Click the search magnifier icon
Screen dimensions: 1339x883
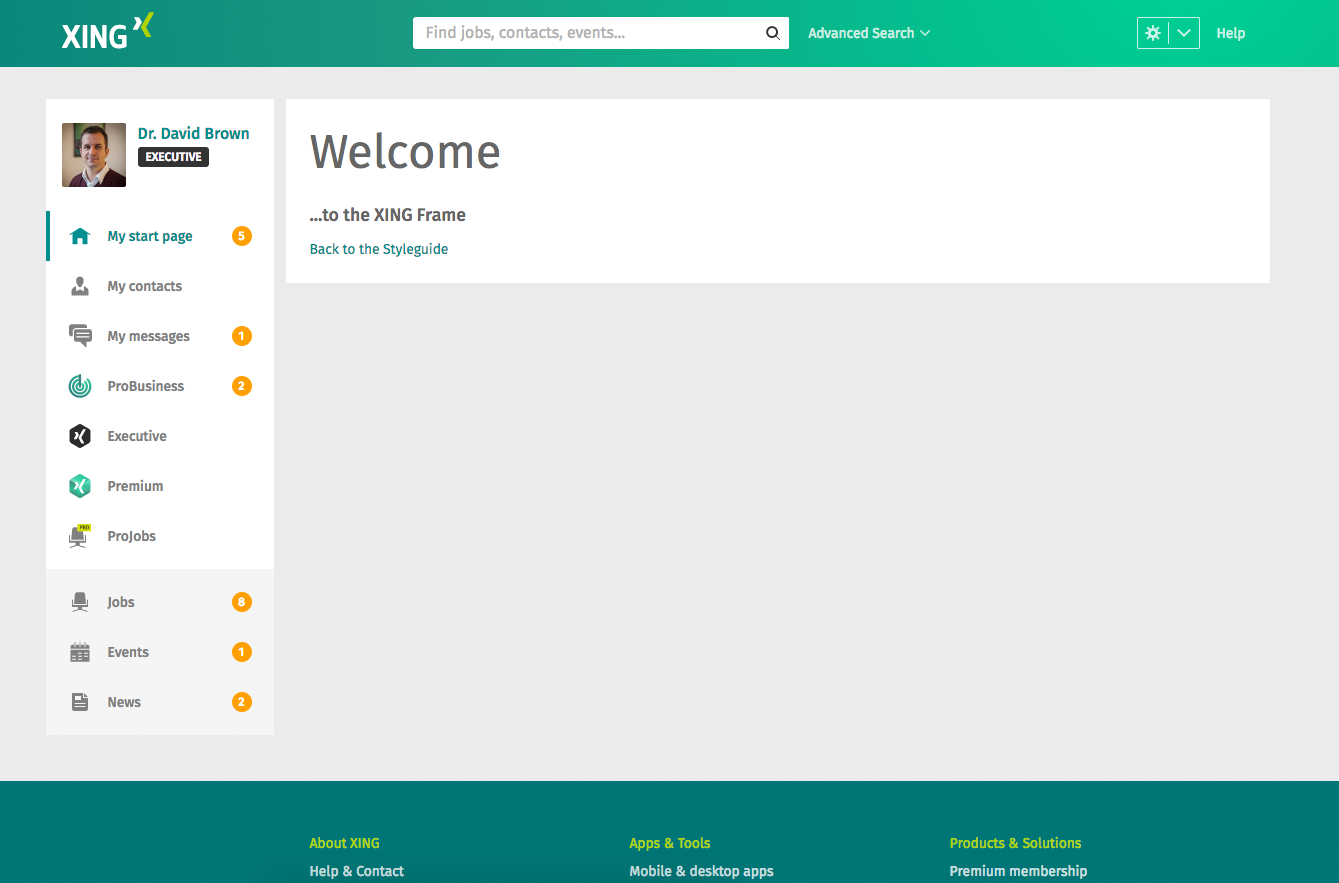(772, 33)
